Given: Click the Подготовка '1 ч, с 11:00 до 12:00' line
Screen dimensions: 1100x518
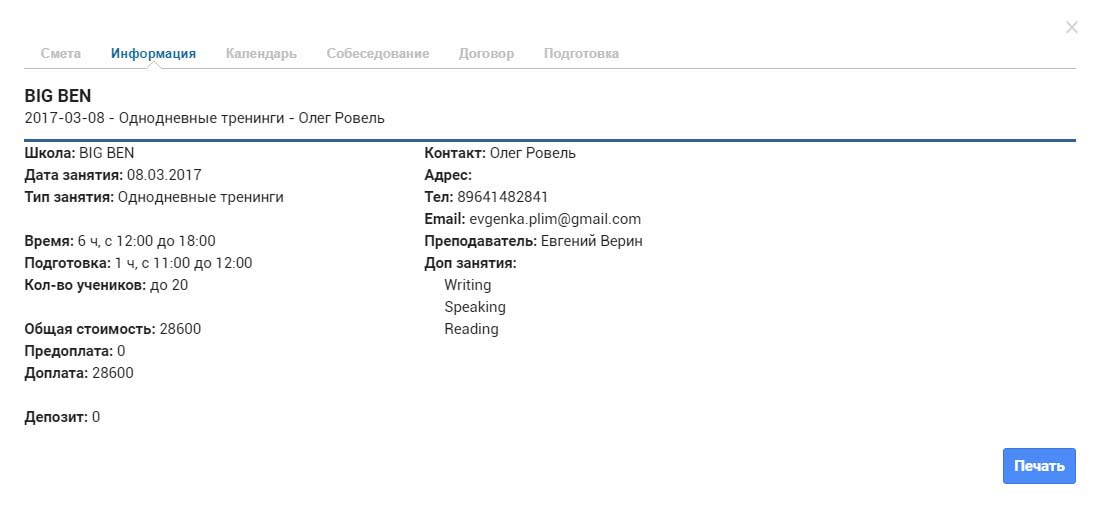Looking at the screenshot, I should click(138, 263).
